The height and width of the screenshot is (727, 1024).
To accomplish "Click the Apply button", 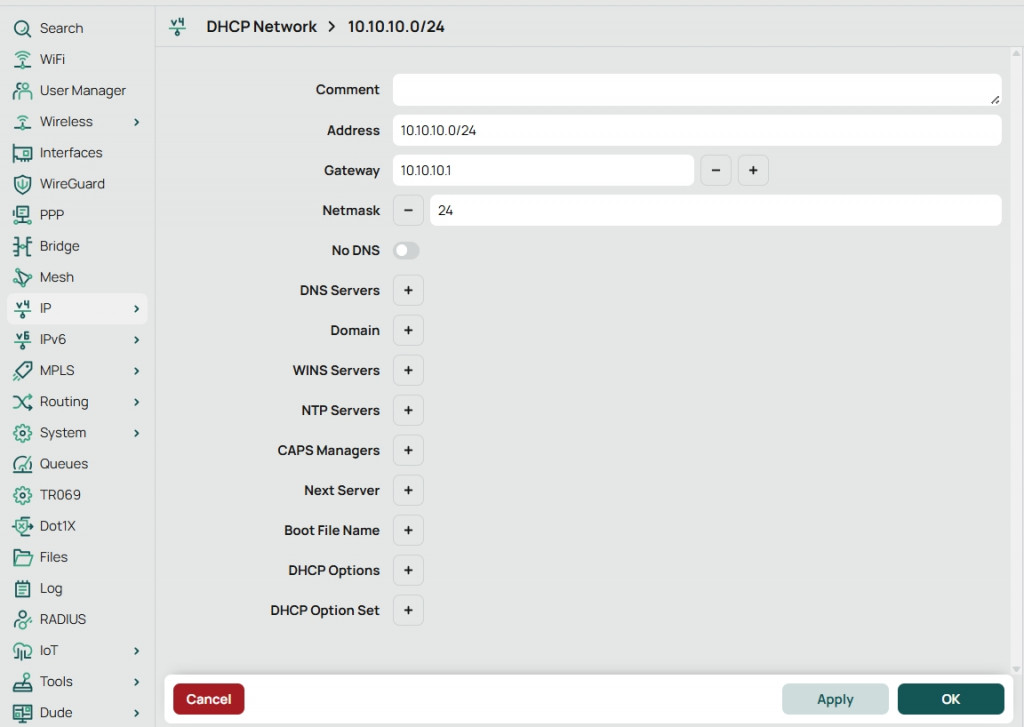I will point(835,699).
